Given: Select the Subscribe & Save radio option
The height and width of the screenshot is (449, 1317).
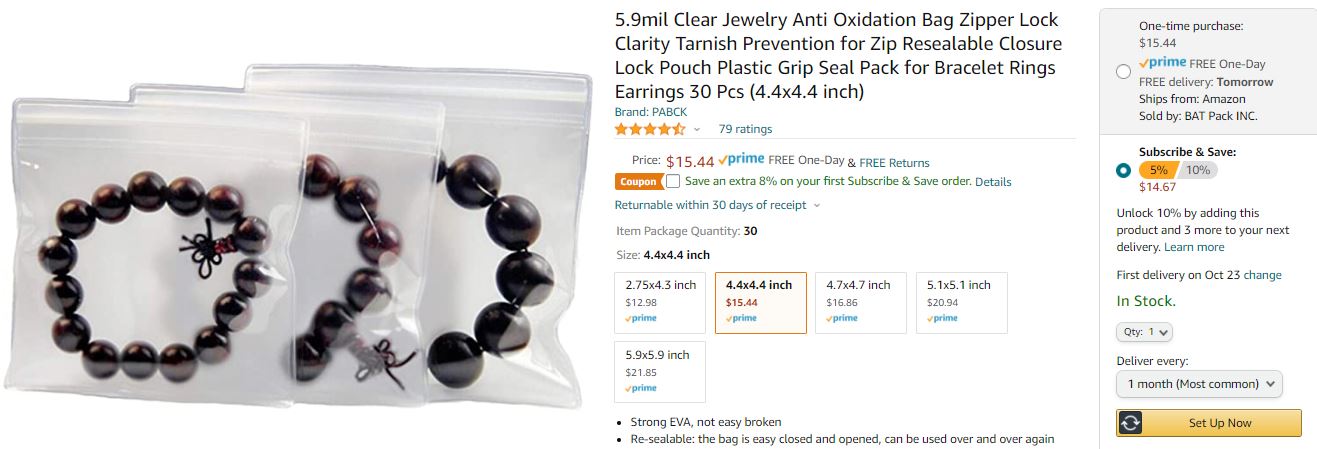Looking at the screenshot, I should [x=1124, y=170].
